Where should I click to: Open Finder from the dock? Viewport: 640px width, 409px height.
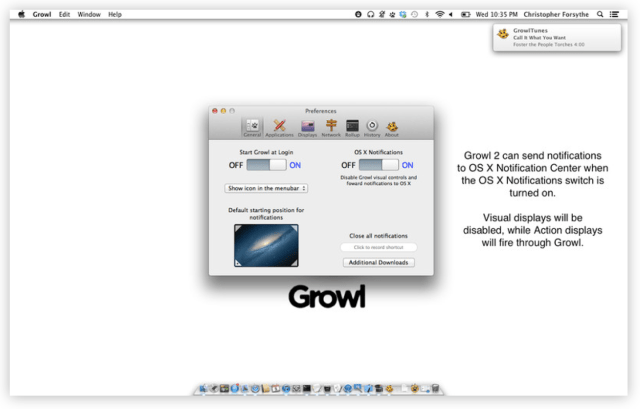click(204, 388)
